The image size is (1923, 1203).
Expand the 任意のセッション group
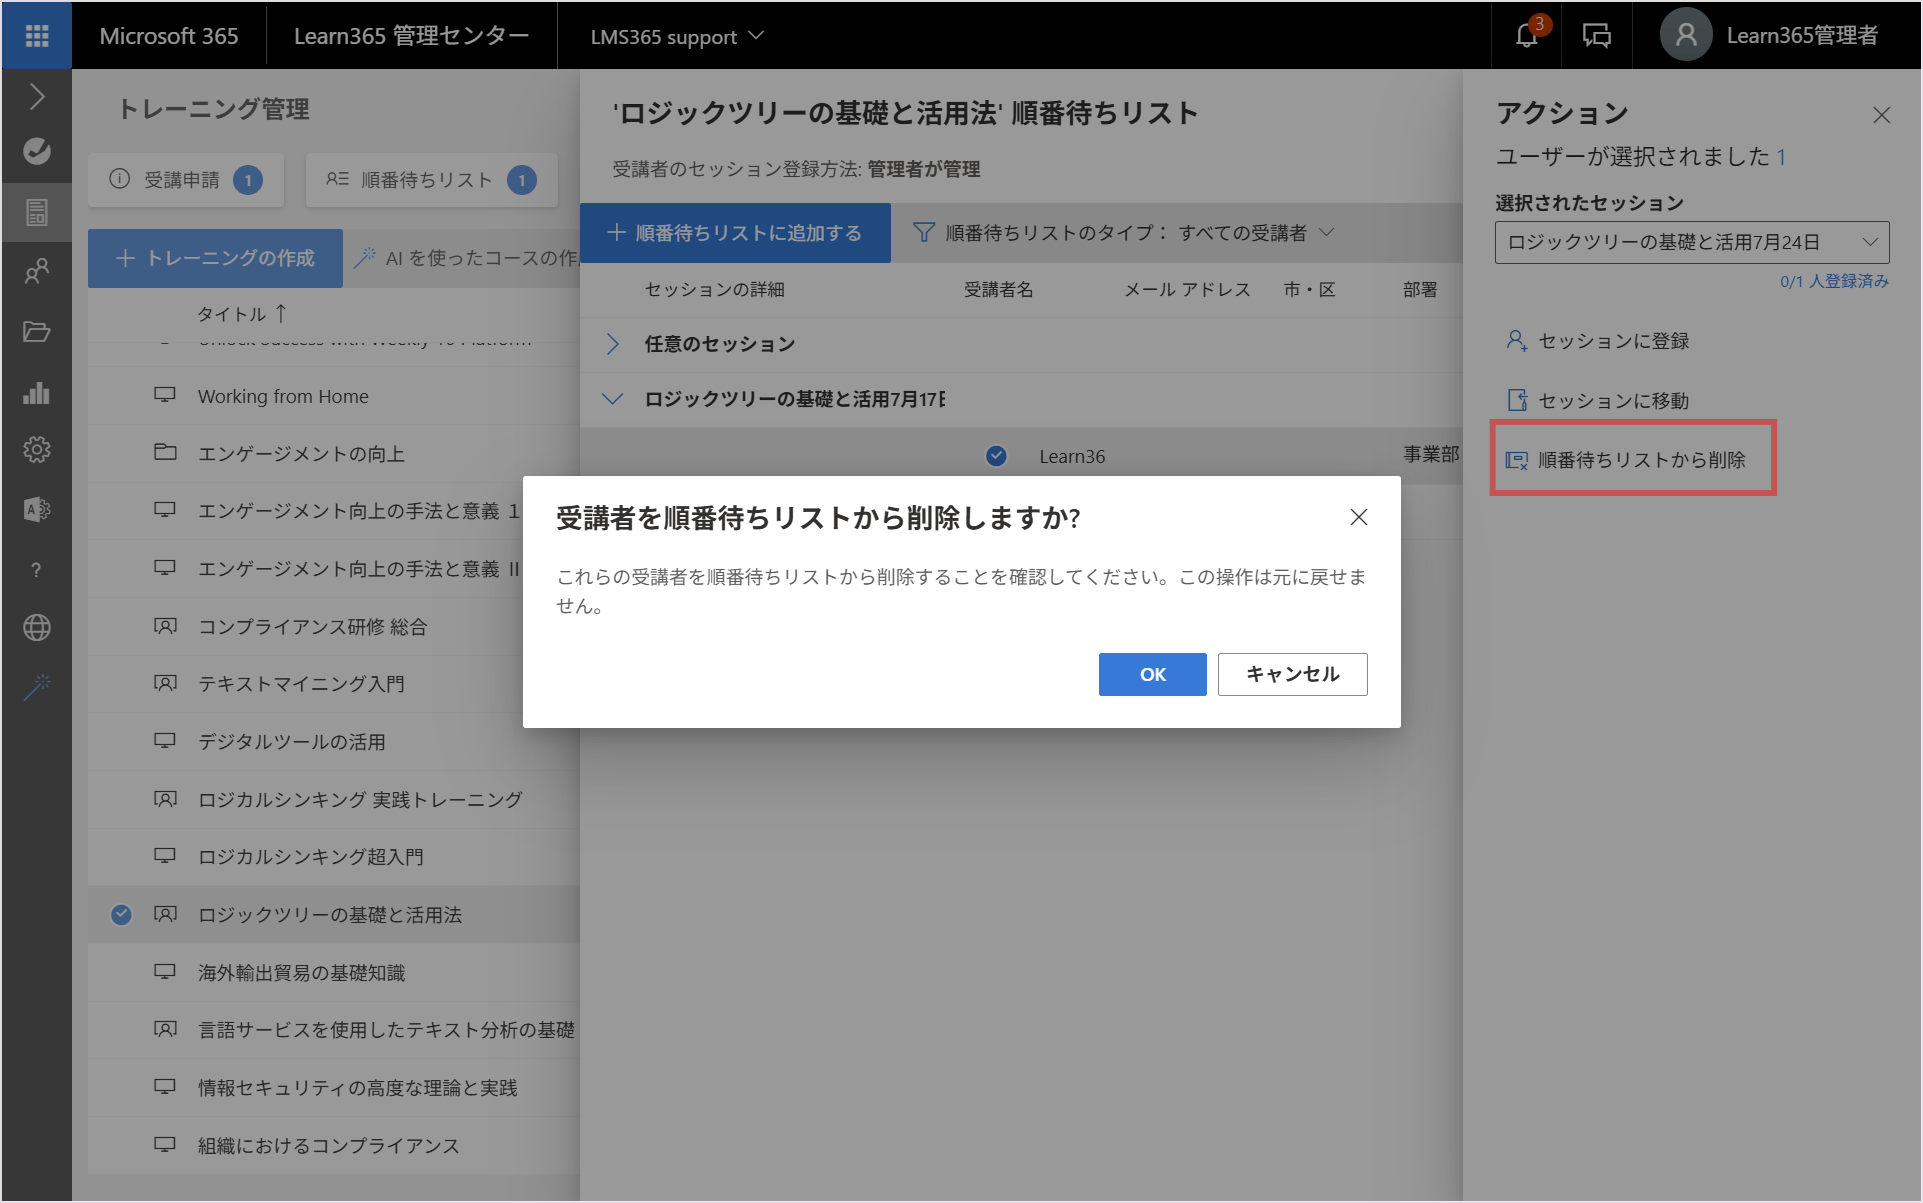pyautogui.click(x=613, y=344)
